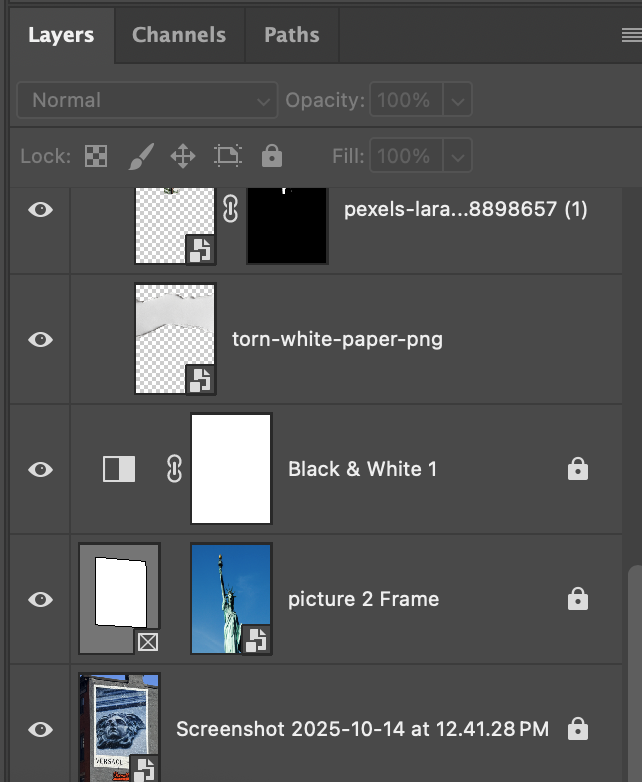The width and height of the screenshot is (642, 782).
Task: Hide the torn-white-paper-png layer
Action: click(x=40, y=339)
